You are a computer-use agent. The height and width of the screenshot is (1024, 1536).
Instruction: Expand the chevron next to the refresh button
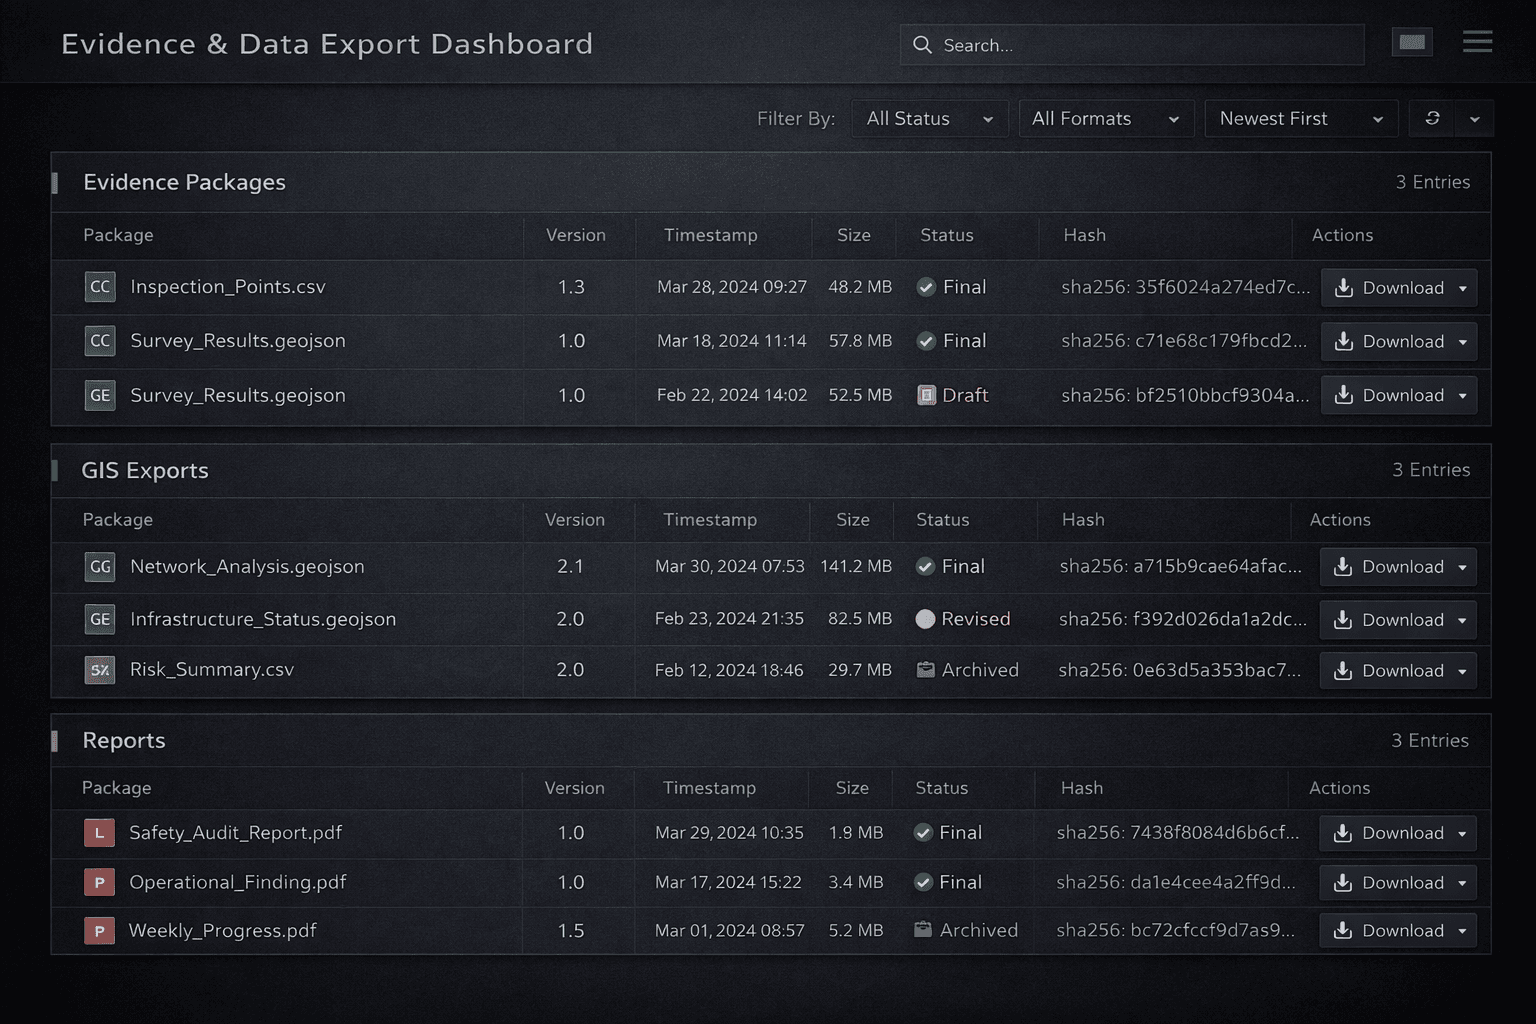click(1474, 119)
